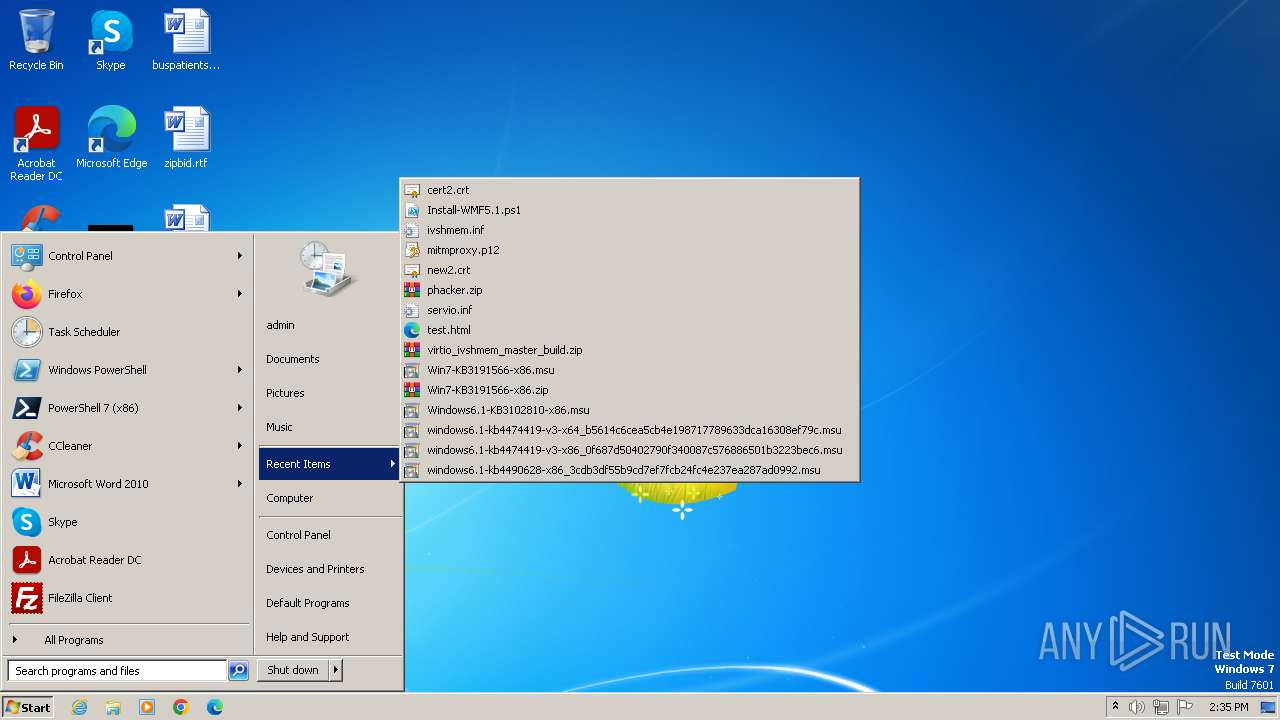Open Documents from Start menu
This screenshot has width=1280, height=720.
click(x=329, y=359)
